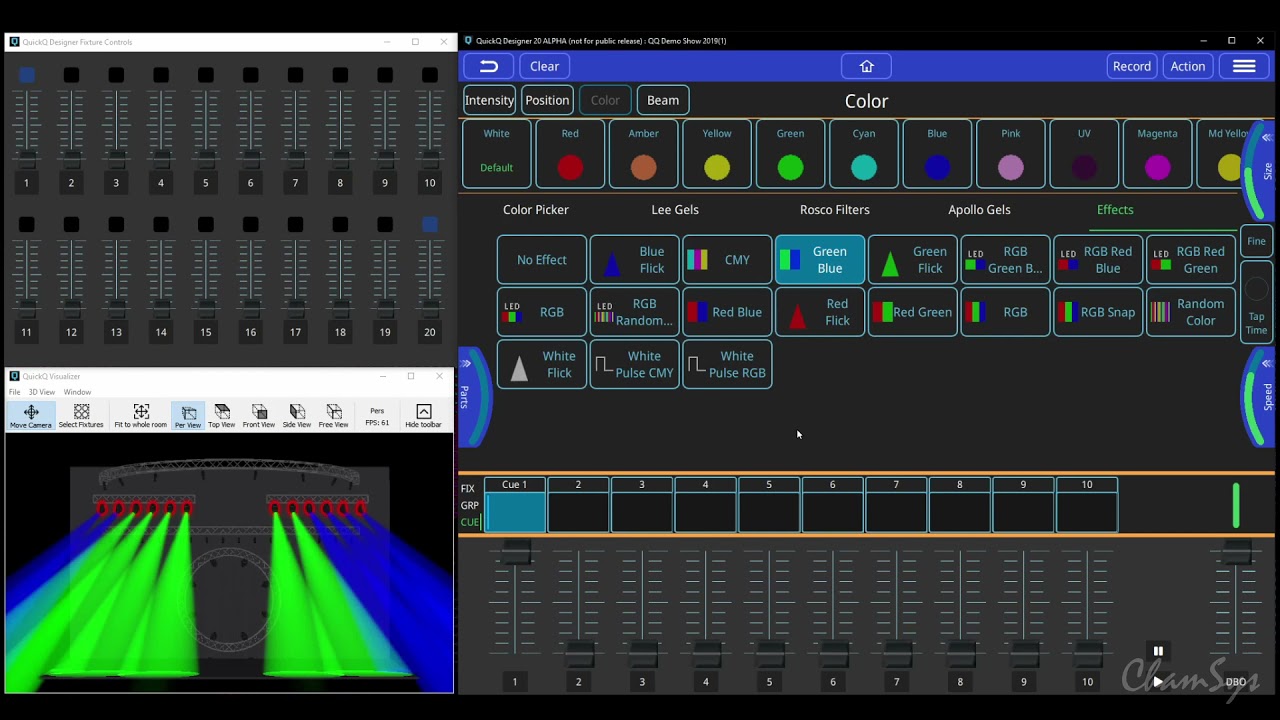Switch to the Color Picker tab
Image resolution: width=1280 pixels, height=720 pixels.
pos(535,210)
